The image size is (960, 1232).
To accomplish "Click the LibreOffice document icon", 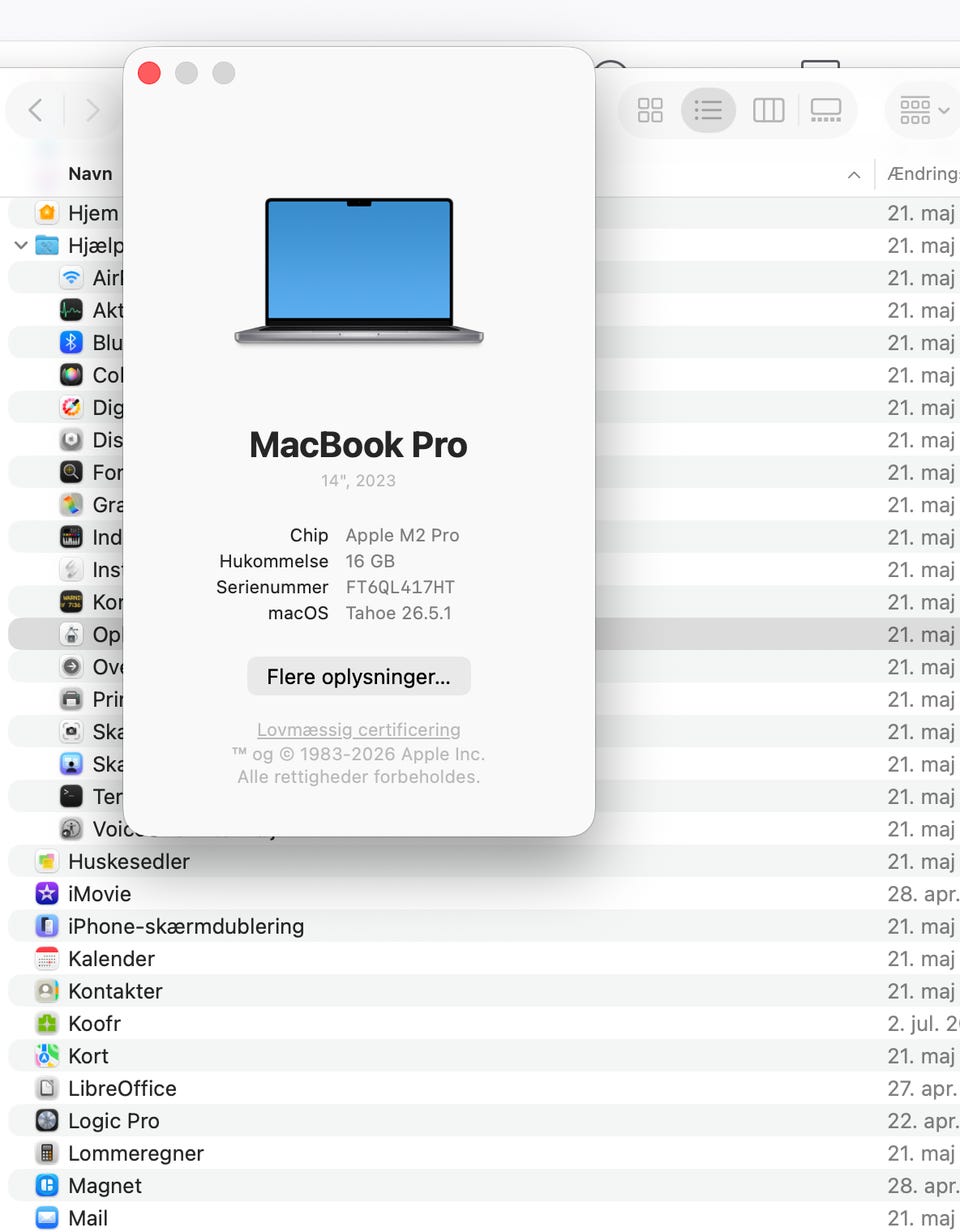I will [x=46, y=1088].
